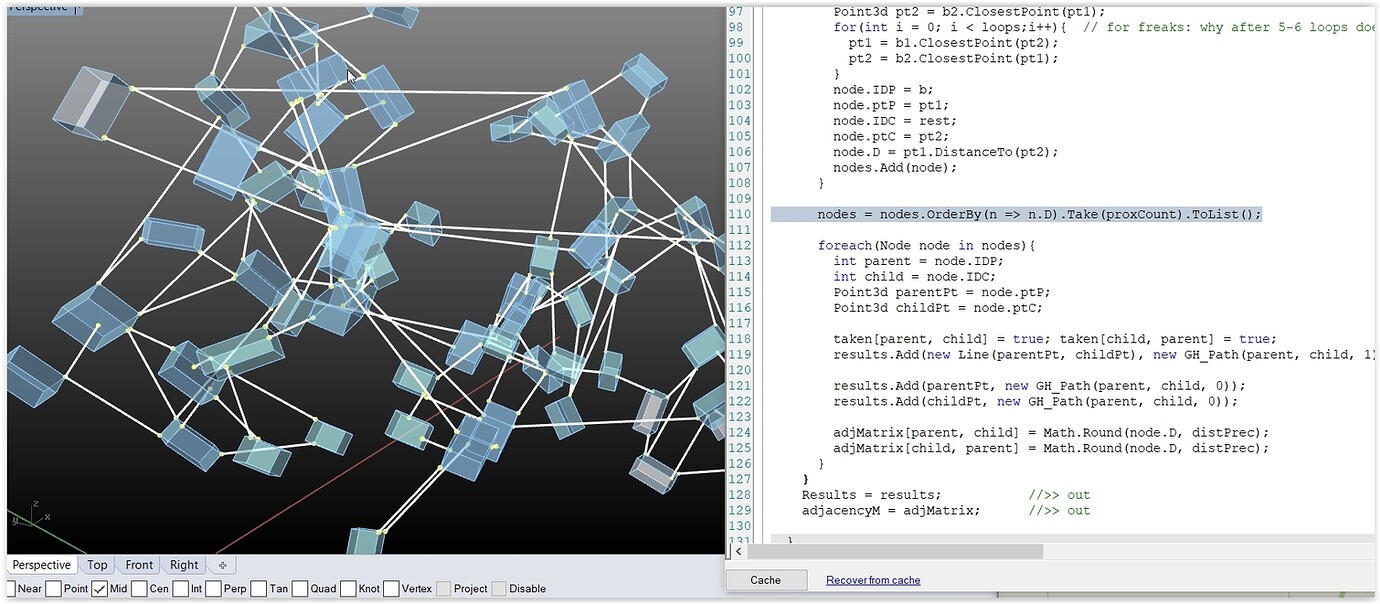Image resolution: width=1380 pixels, height=604 pixels.
Task: Switch to the Top viewport tab
Action: [97, 564]
